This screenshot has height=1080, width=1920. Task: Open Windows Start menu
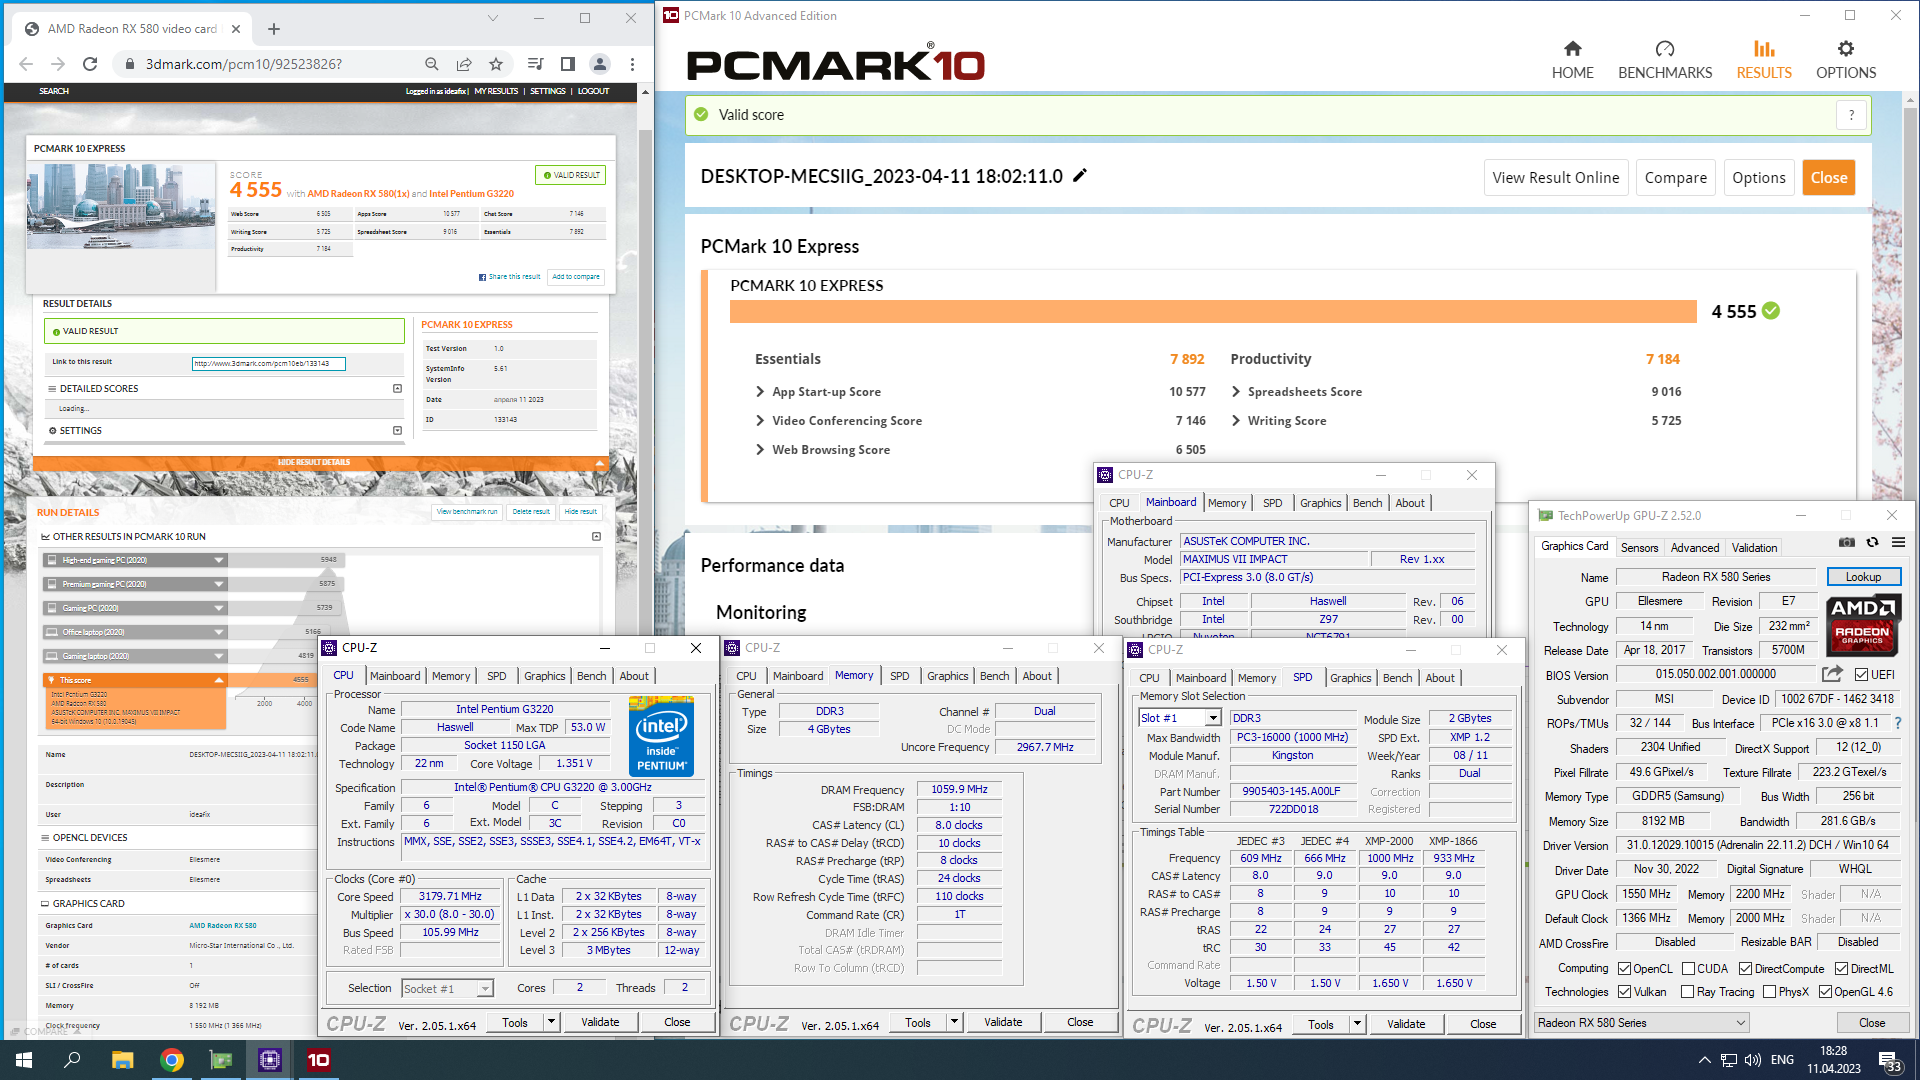tap(24, 1060)
